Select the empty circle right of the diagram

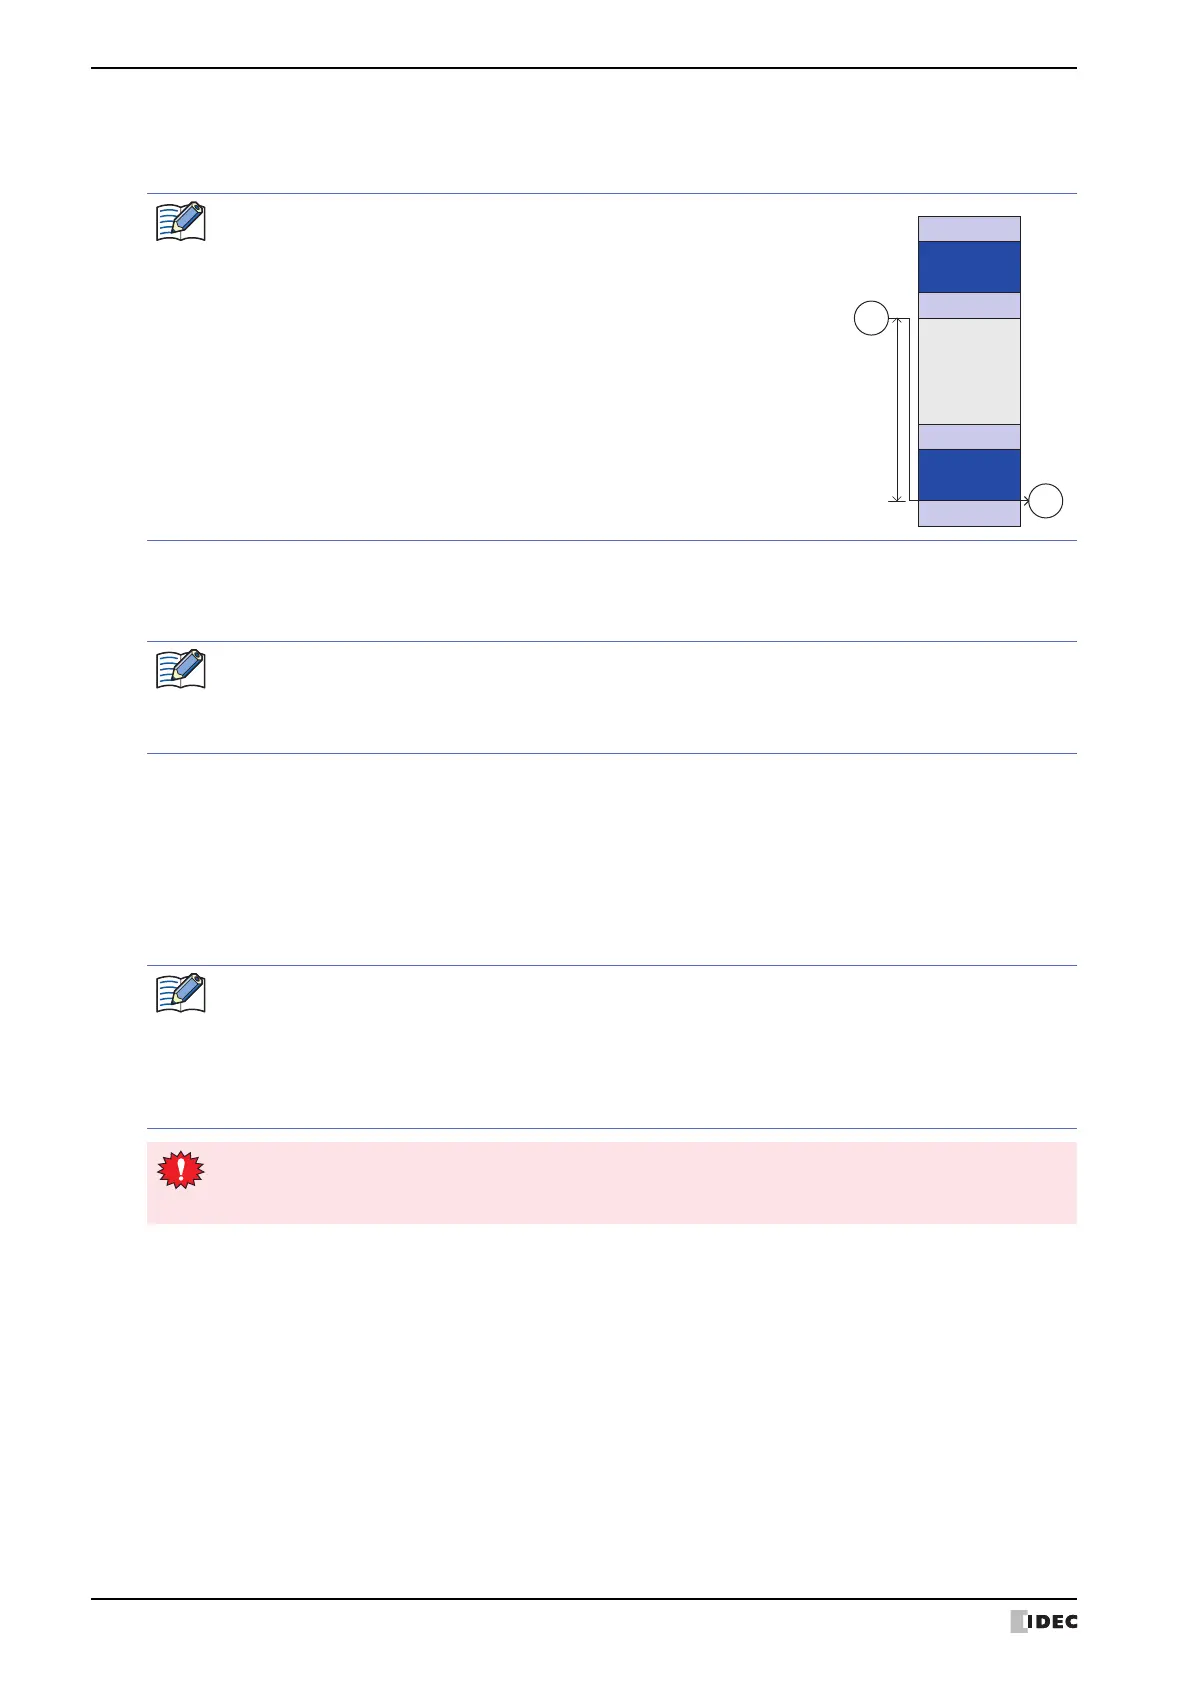click(1046, 500)
